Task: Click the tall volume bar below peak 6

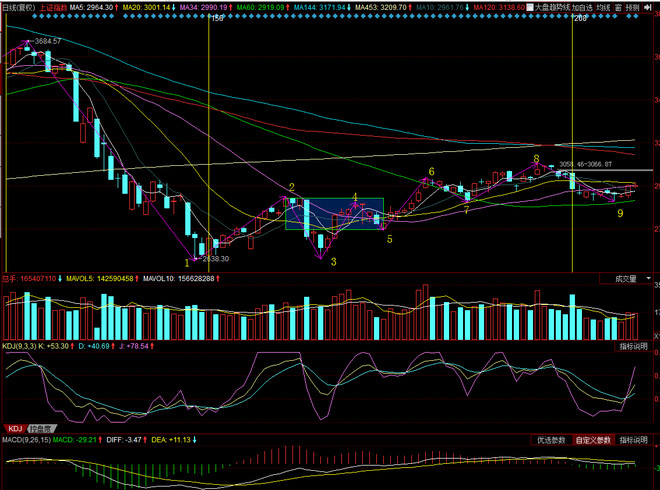Action: (x=425, y=312)
